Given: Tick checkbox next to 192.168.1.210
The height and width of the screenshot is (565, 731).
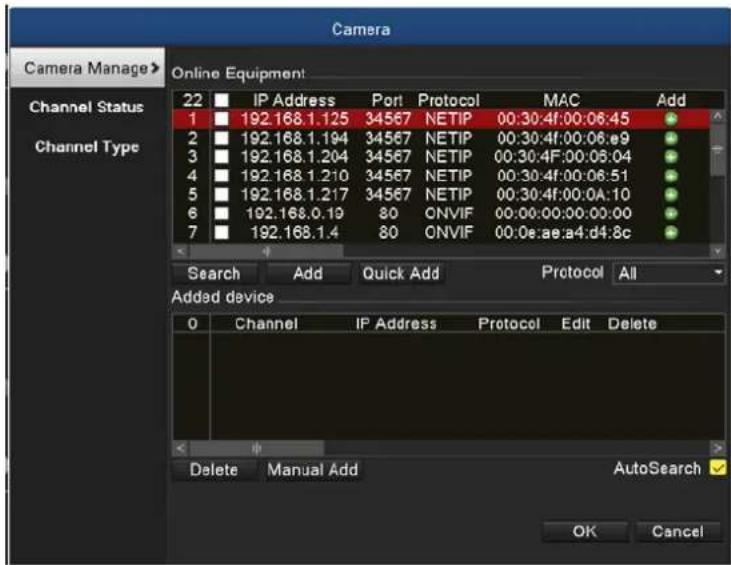Looking at the screenshot, I should tap(221, 176).
